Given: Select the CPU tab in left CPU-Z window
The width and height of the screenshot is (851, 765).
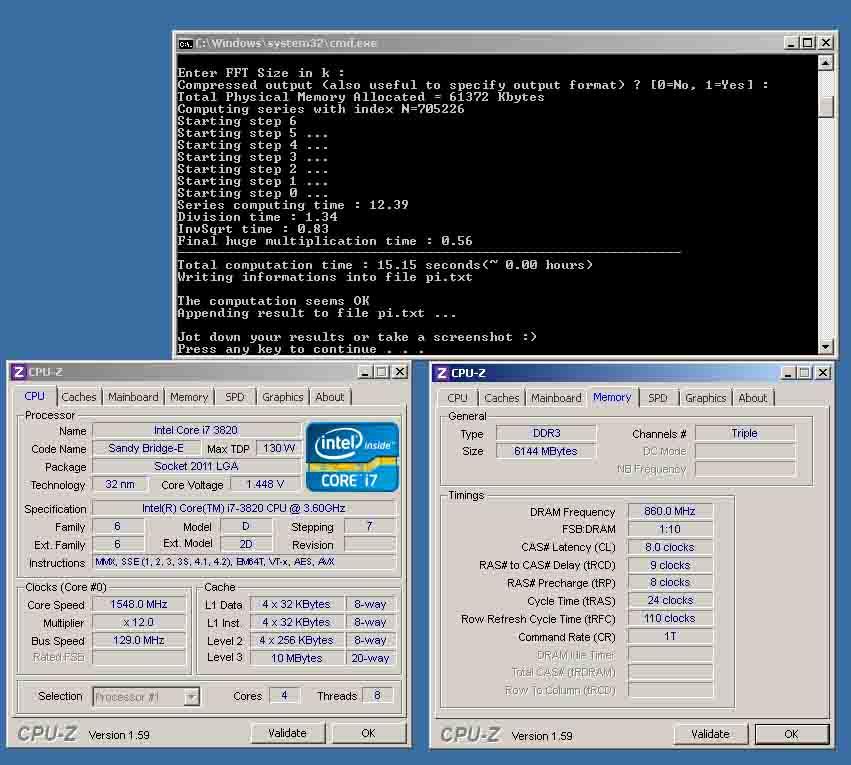Looking at the screenshot, I should (x=35, y=396).
